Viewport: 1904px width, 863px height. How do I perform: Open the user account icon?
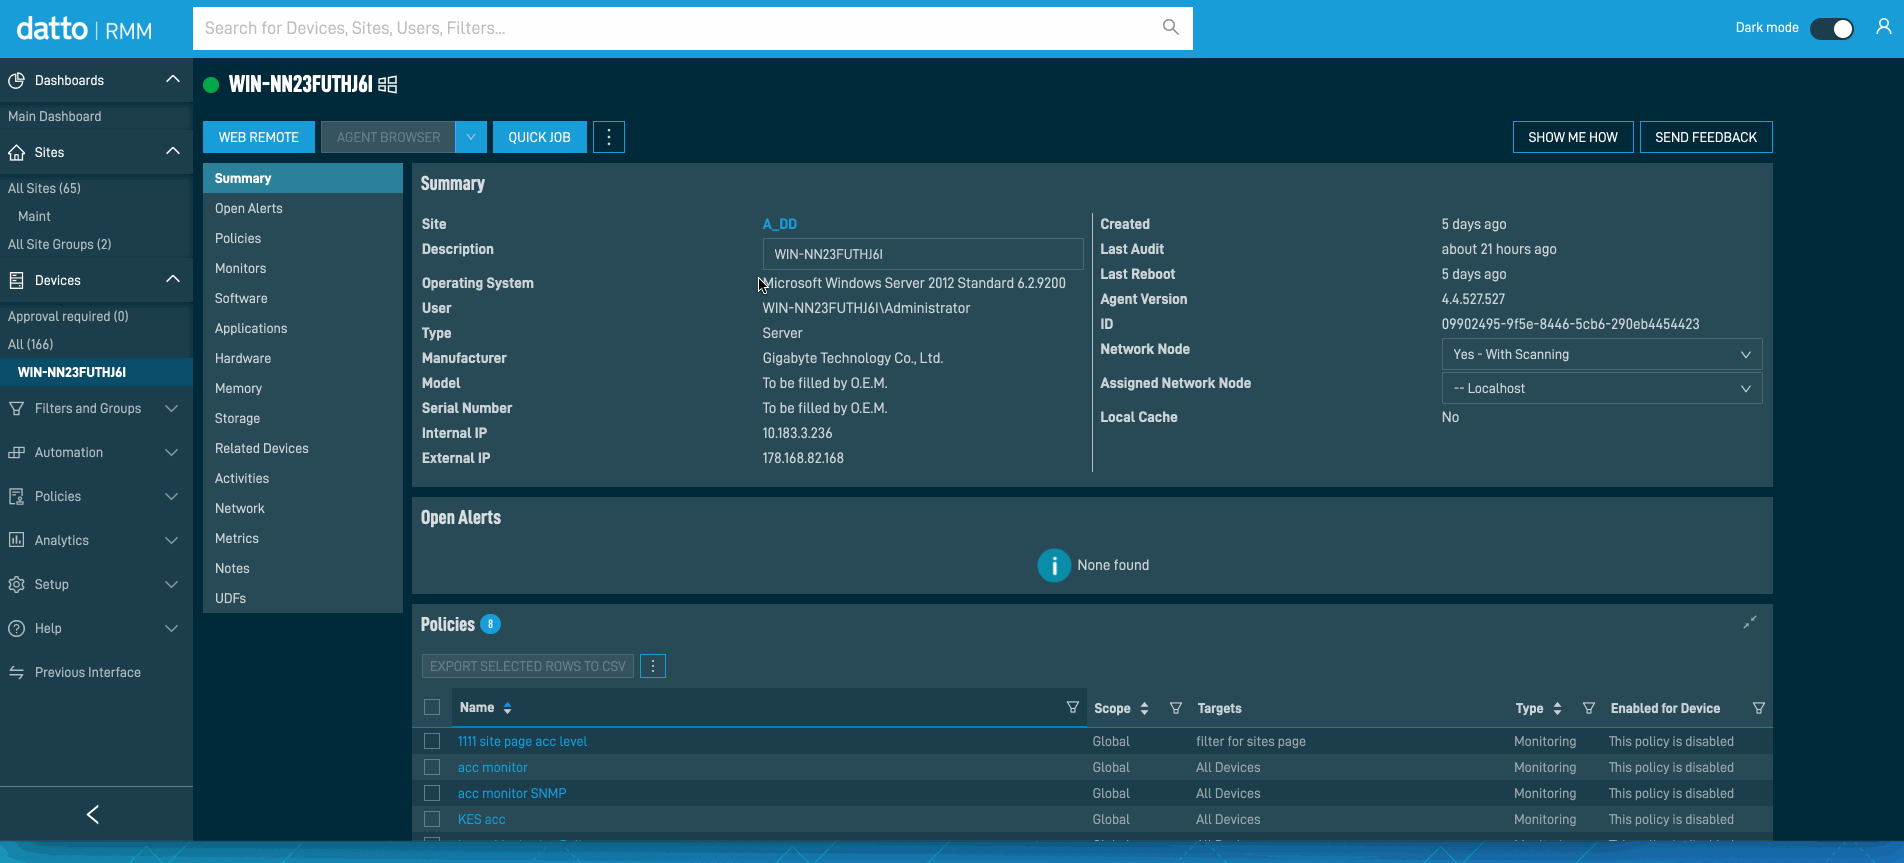[1883, 27]
